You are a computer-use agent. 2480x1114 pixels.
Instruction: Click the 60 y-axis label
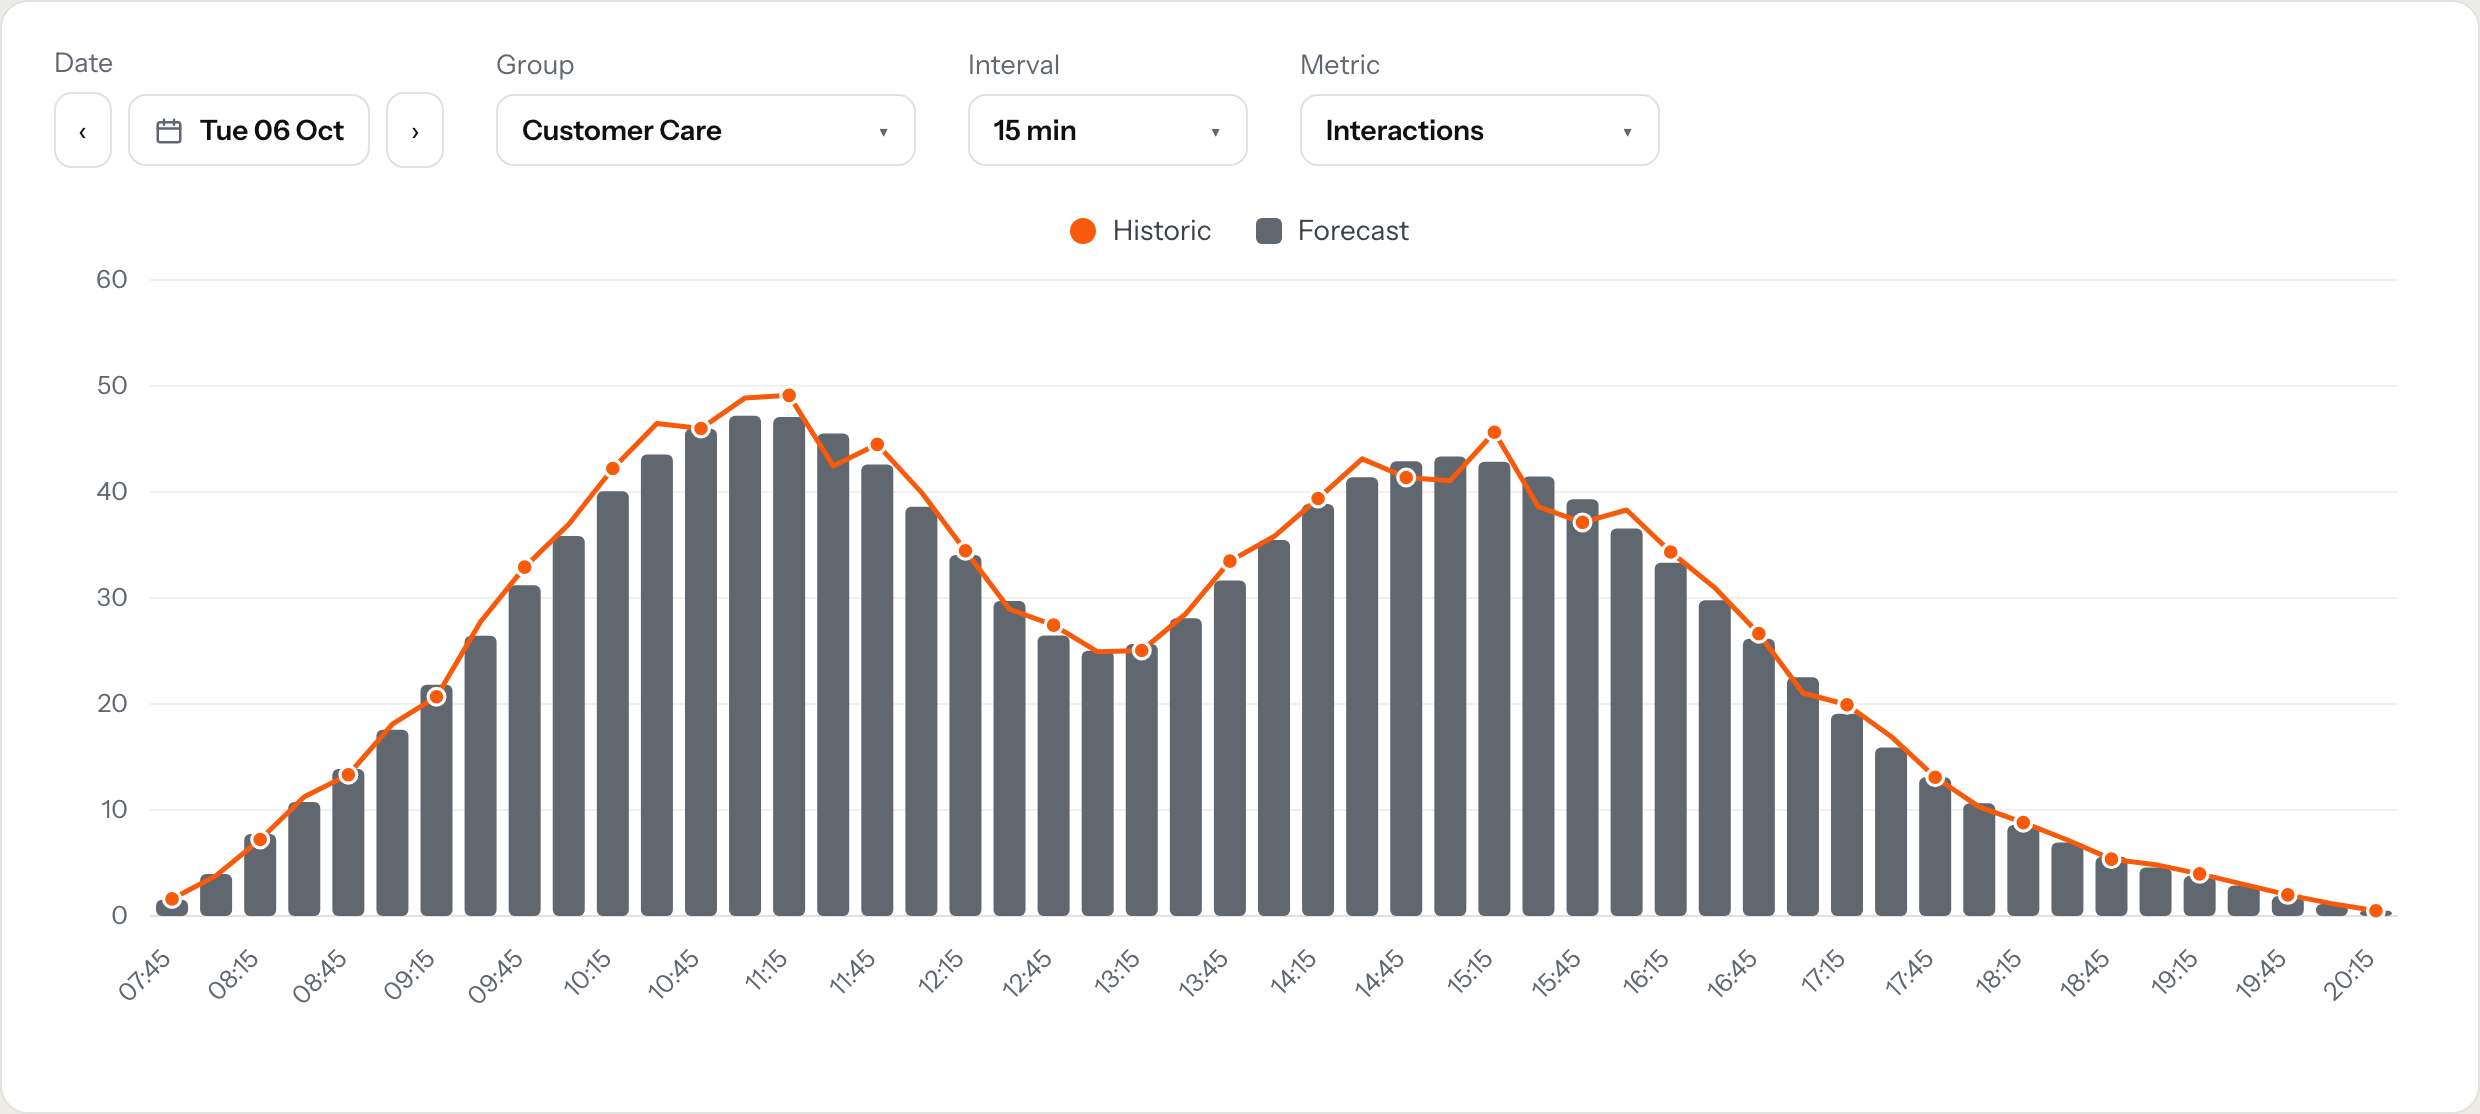[x=112, y=280]
